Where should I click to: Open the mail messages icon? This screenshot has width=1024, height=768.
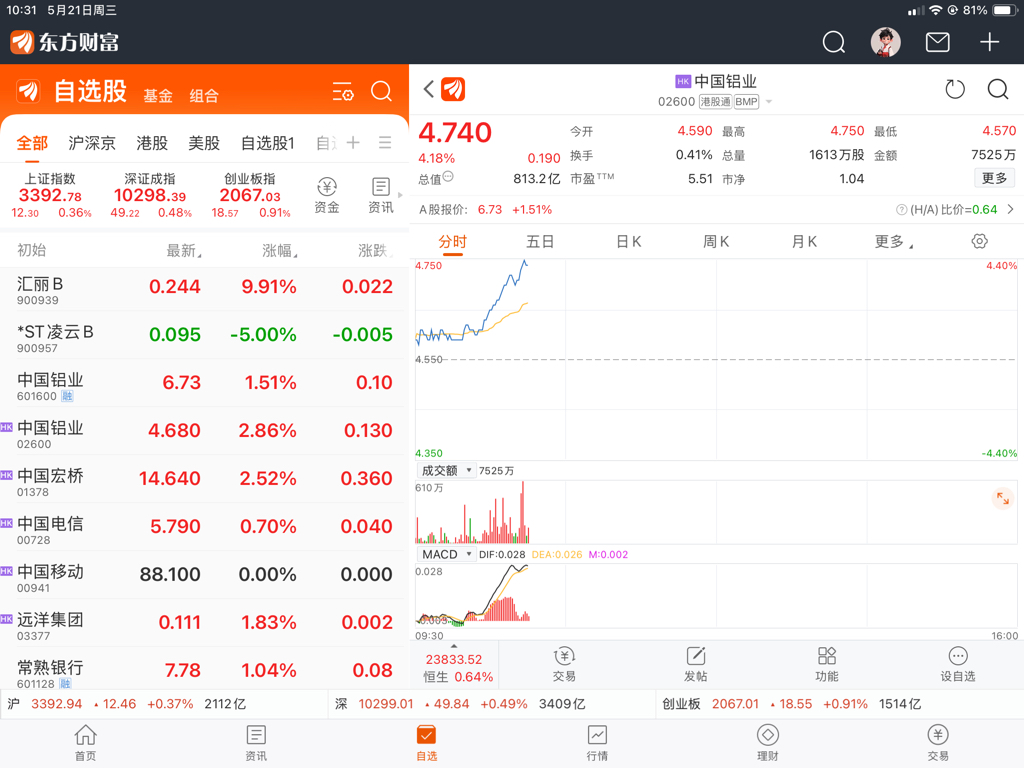[x=937, y=42]
